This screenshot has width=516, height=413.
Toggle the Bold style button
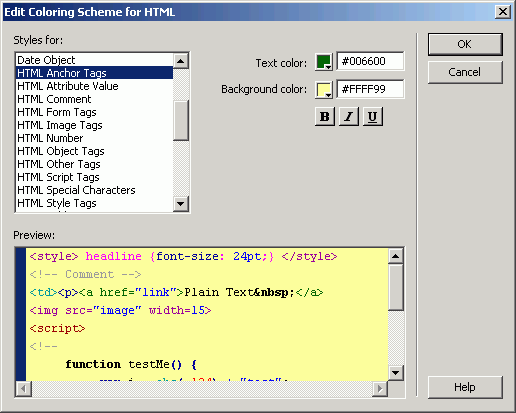tap(325, 116)
